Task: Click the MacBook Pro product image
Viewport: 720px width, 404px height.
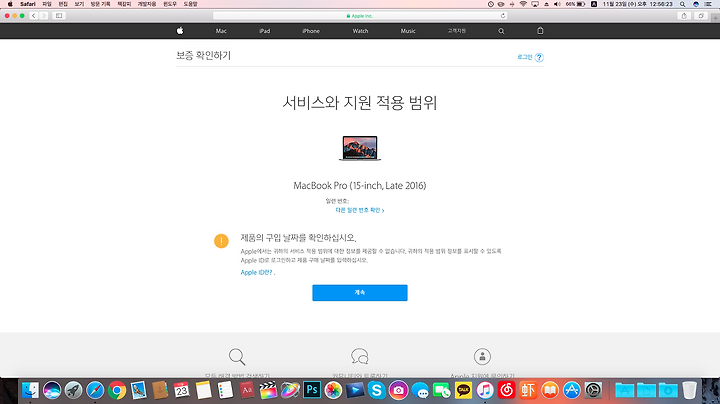Action: tap(360, 148)
